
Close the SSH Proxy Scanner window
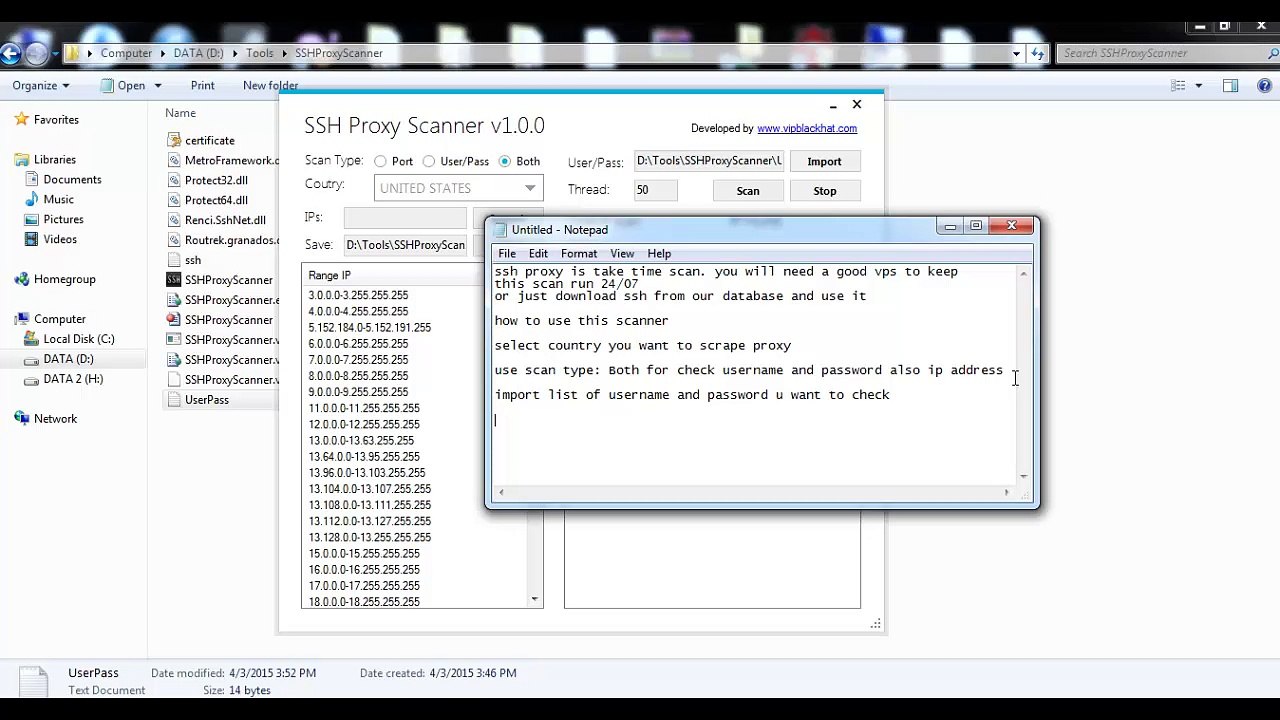coord(857,105)
